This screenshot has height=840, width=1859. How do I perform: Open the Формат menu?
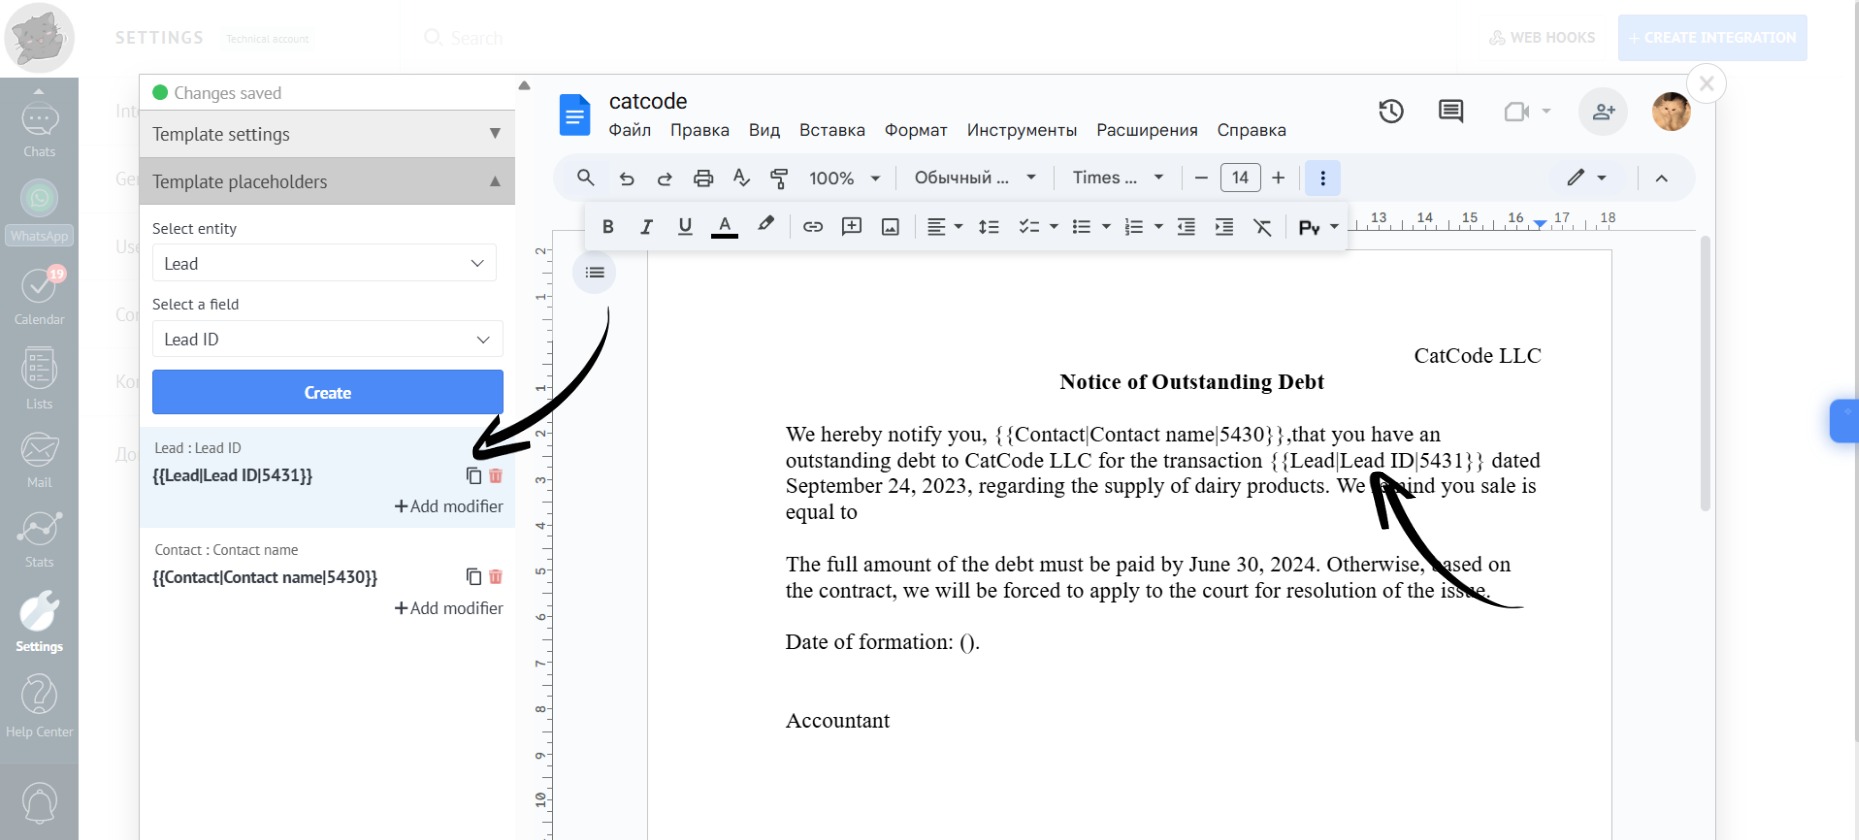(x=915, y=130)
